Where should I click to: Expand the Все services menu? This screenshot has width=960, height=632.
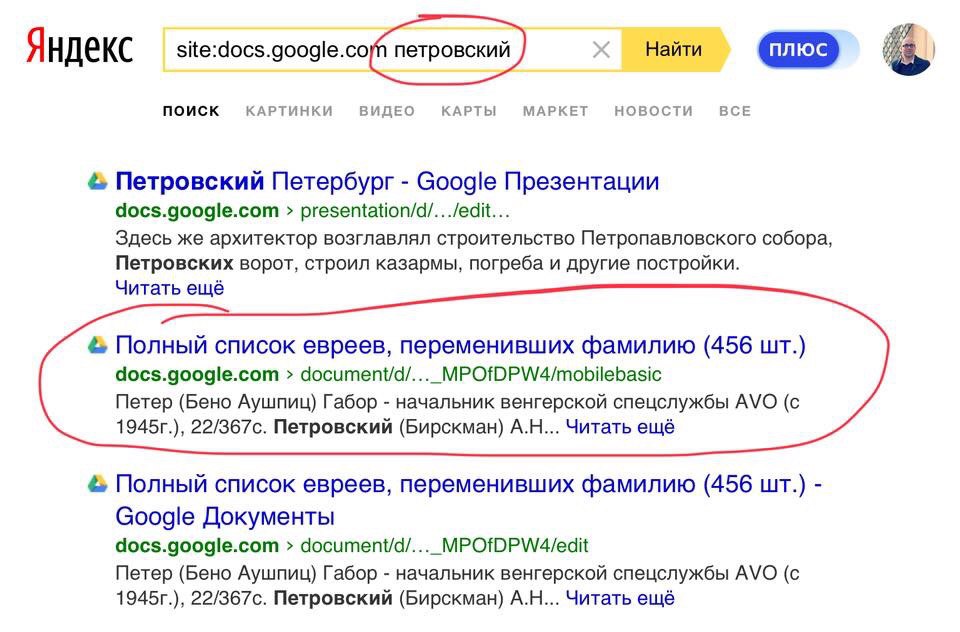click(734, 111)
